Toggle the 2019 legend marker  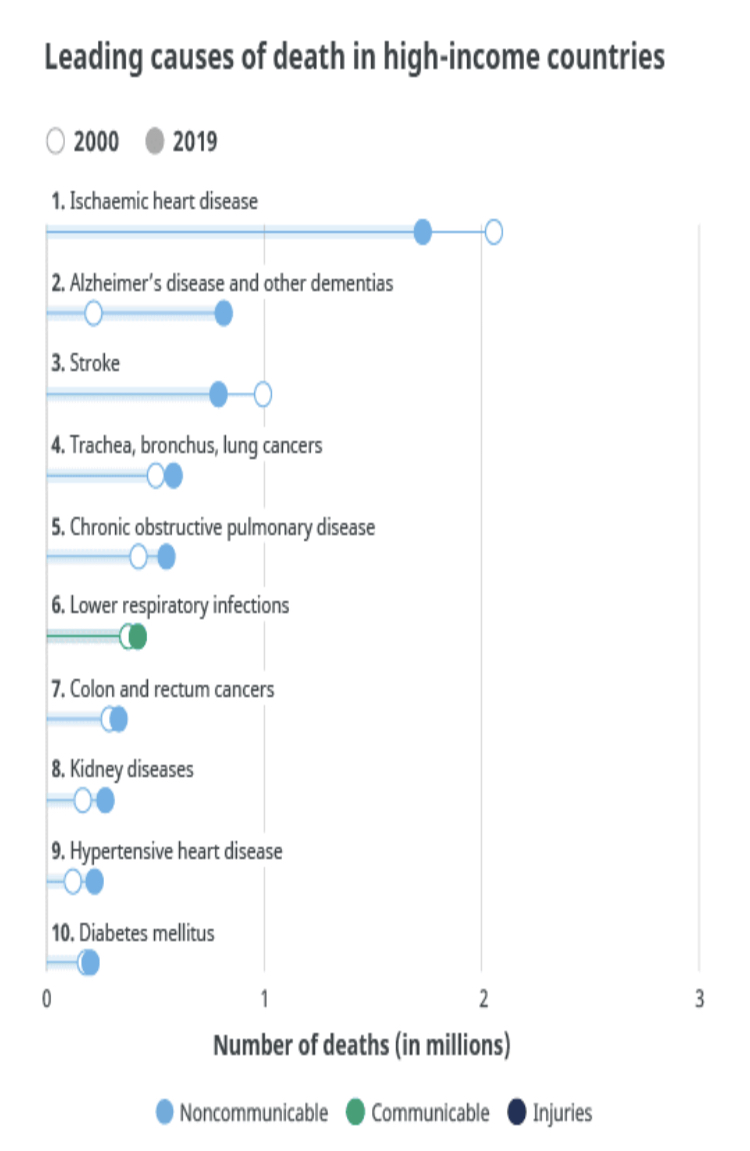155,140
